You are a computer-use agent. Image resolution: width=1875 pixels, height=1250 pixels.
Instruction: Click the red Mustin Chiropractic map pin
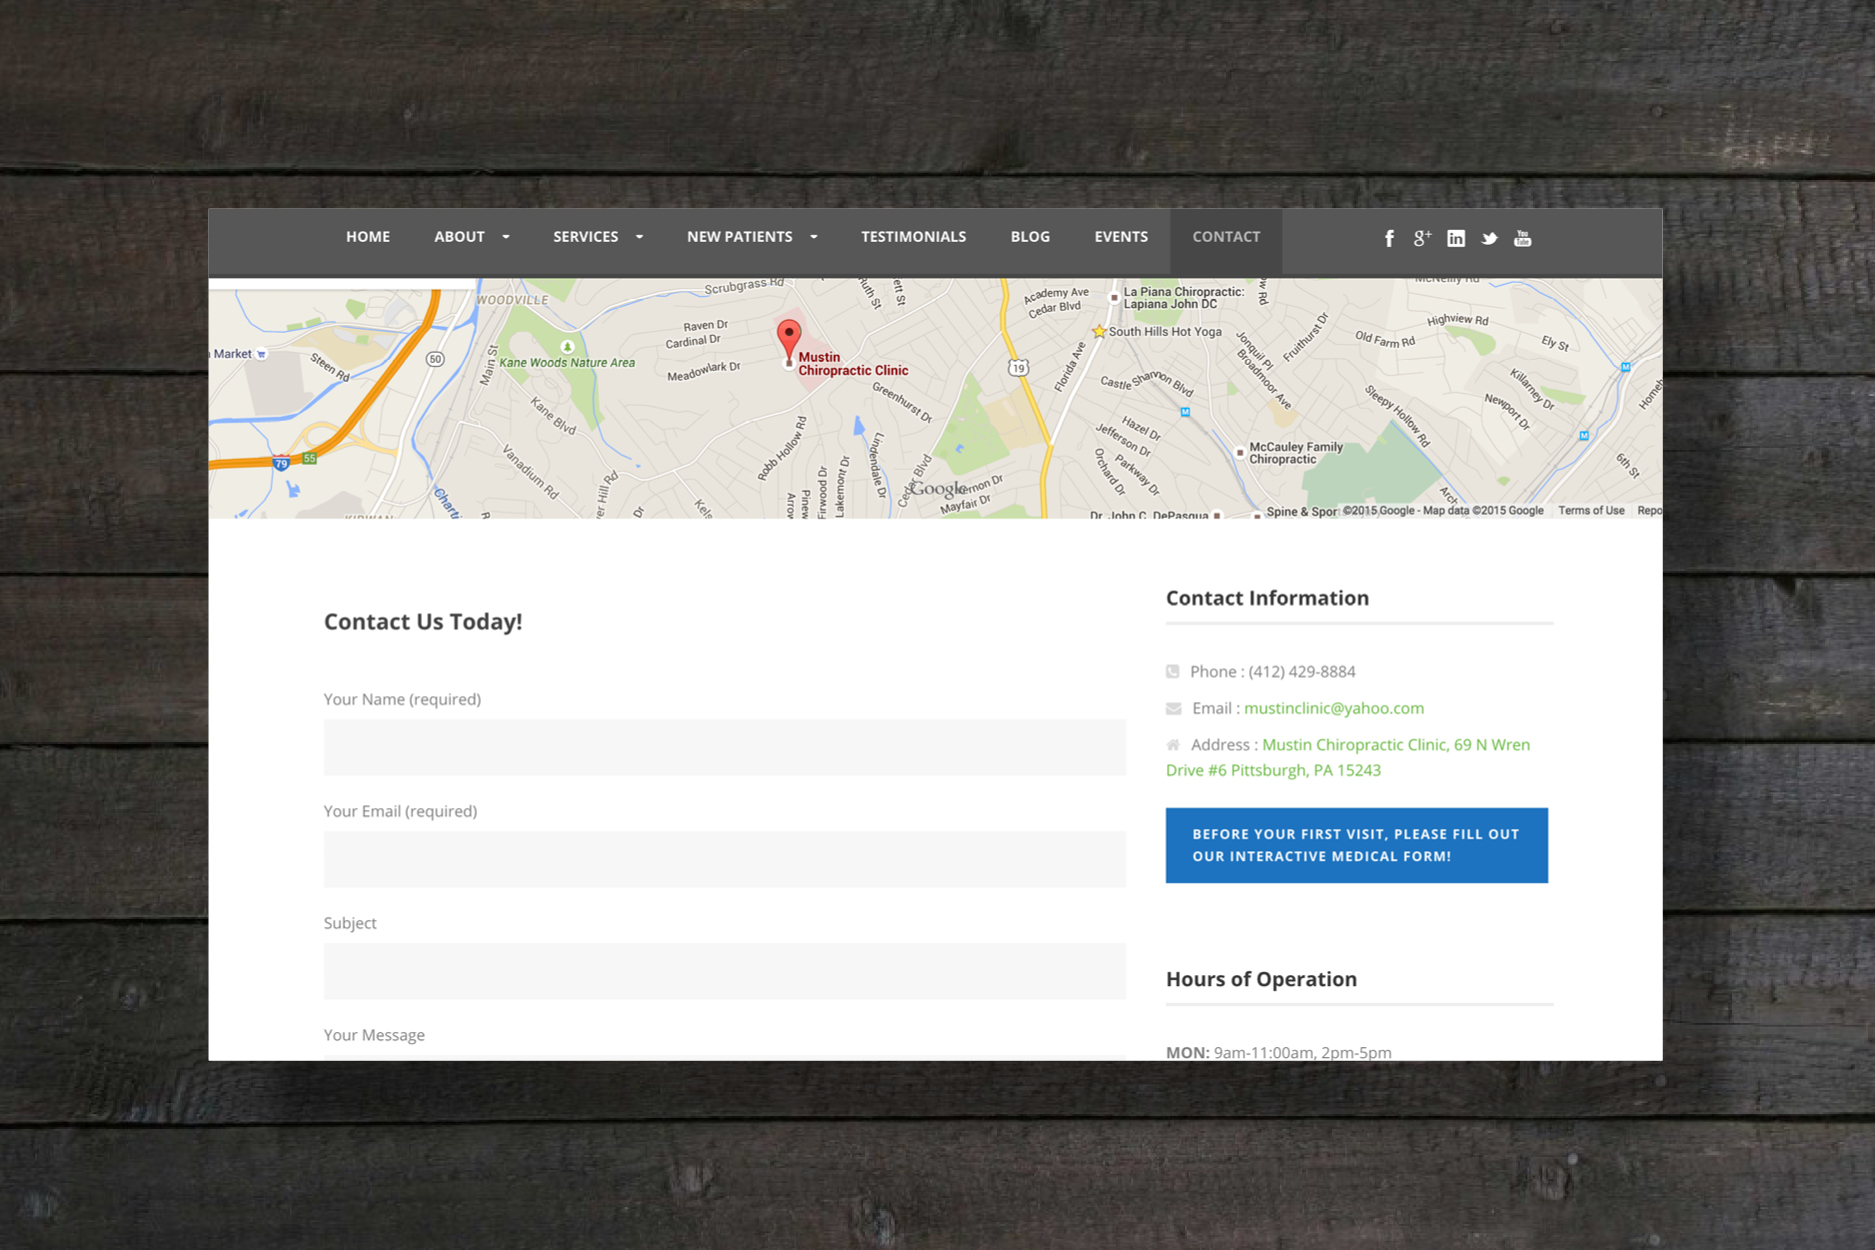(x=789, y=340)
